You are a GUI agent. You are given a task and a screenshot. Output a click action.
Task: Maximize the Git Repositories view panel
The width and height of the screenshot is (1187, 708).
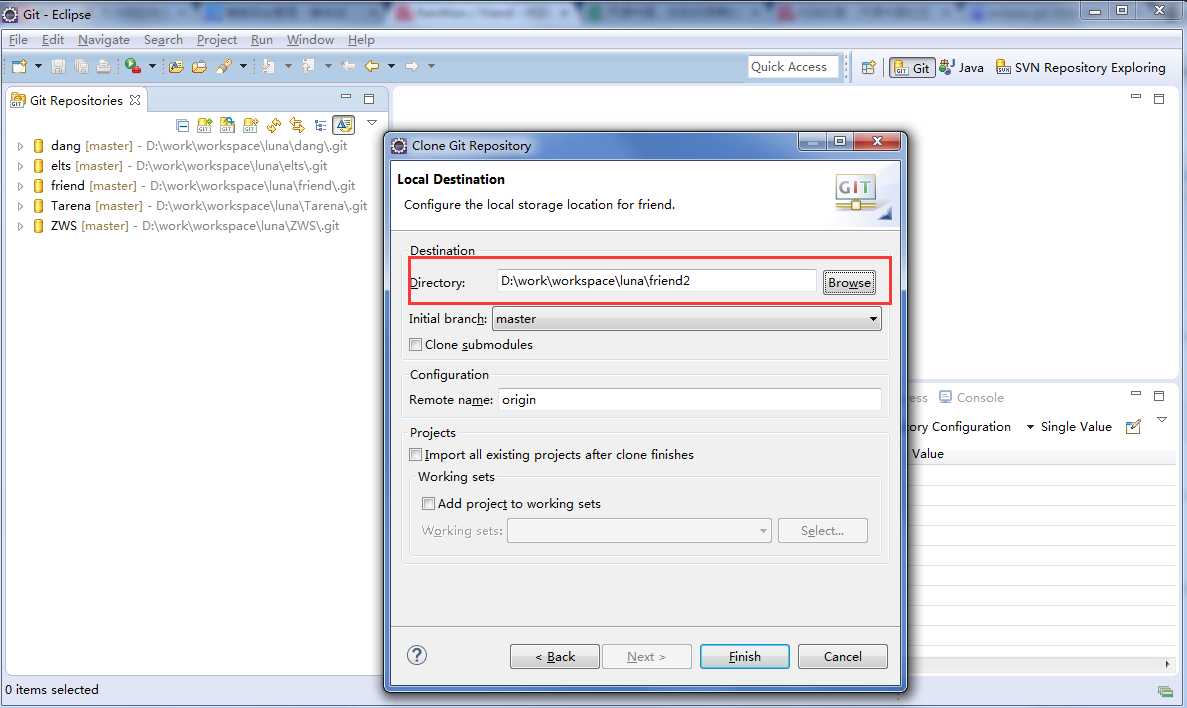pos(369,98)
